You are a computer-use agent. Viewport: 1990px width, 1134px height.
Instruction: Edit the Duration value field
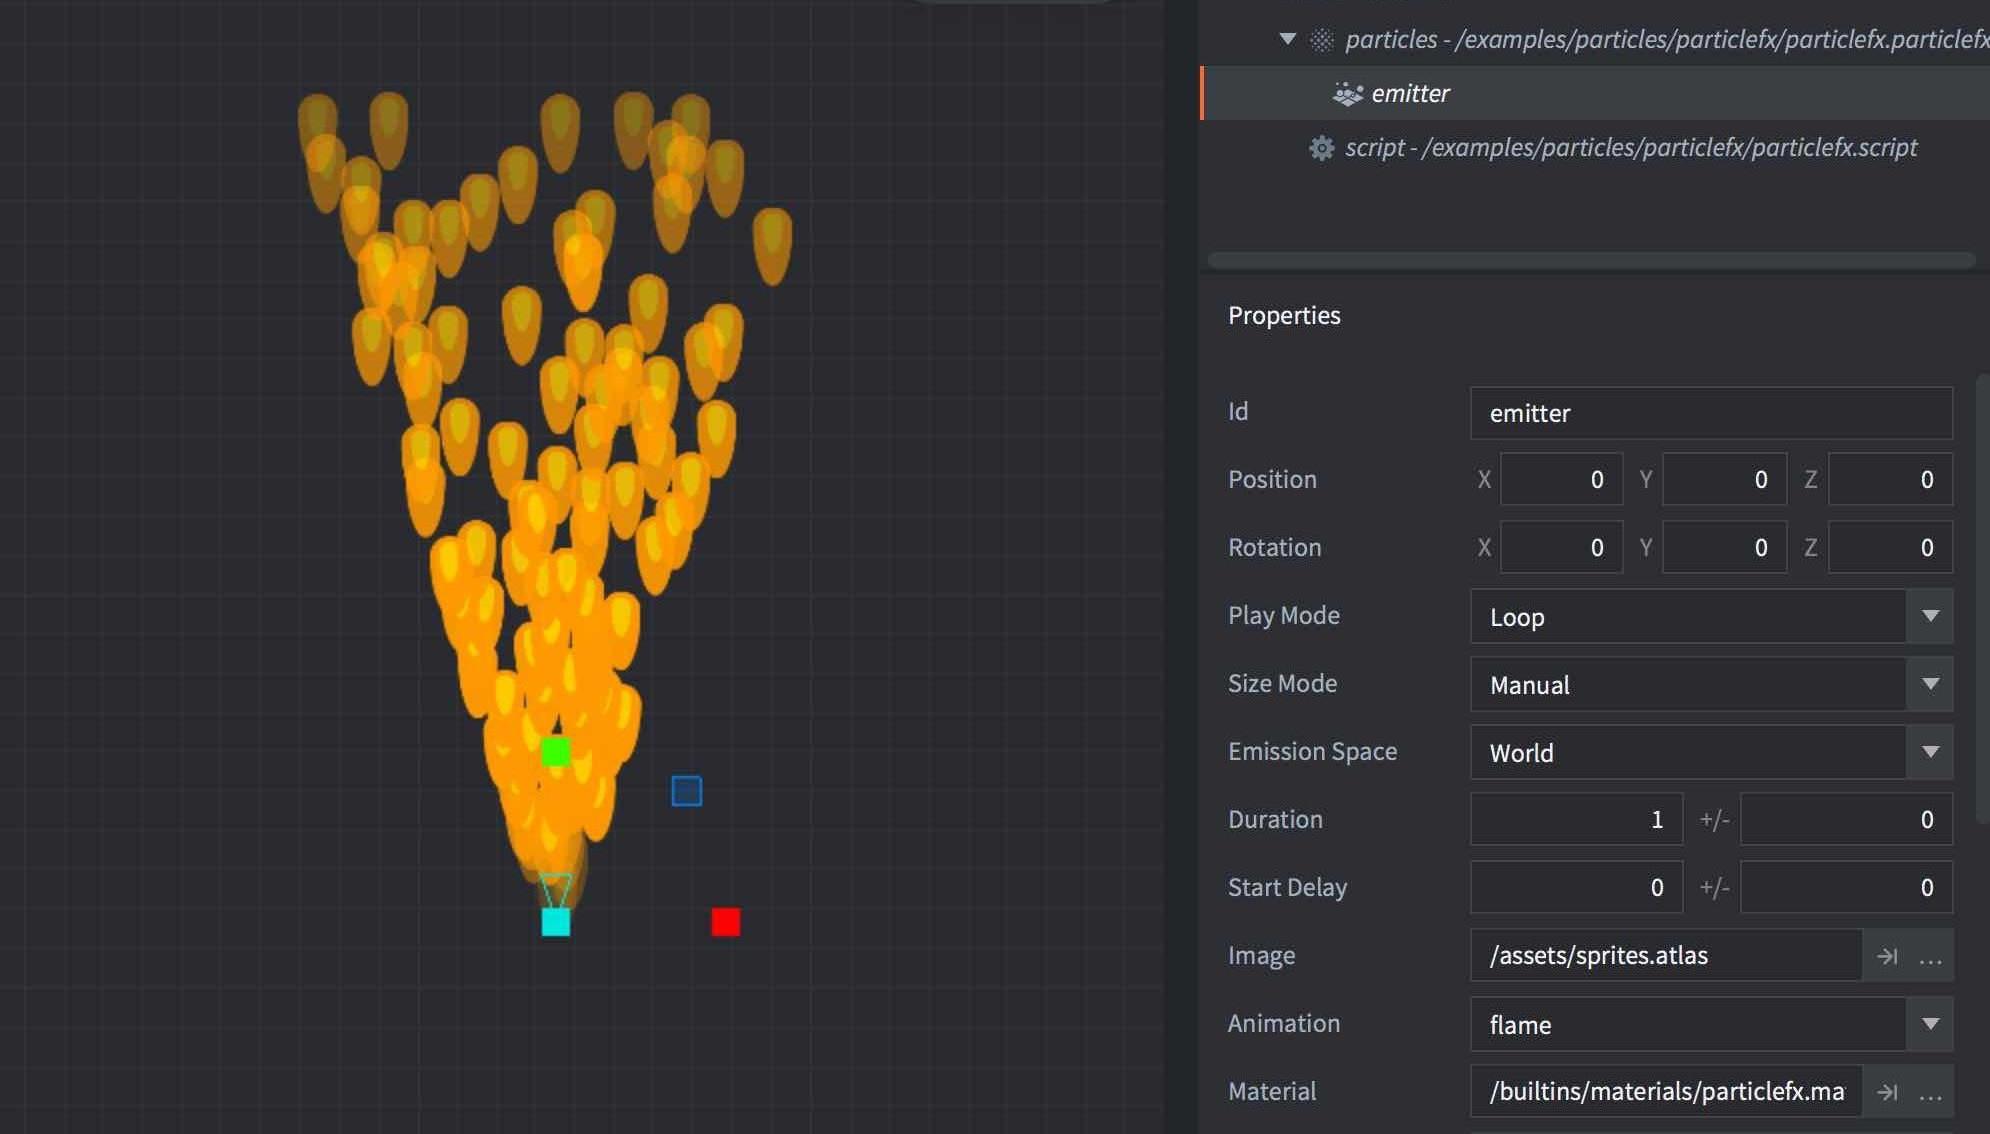pyautogui.click(x=1576, y=820)
